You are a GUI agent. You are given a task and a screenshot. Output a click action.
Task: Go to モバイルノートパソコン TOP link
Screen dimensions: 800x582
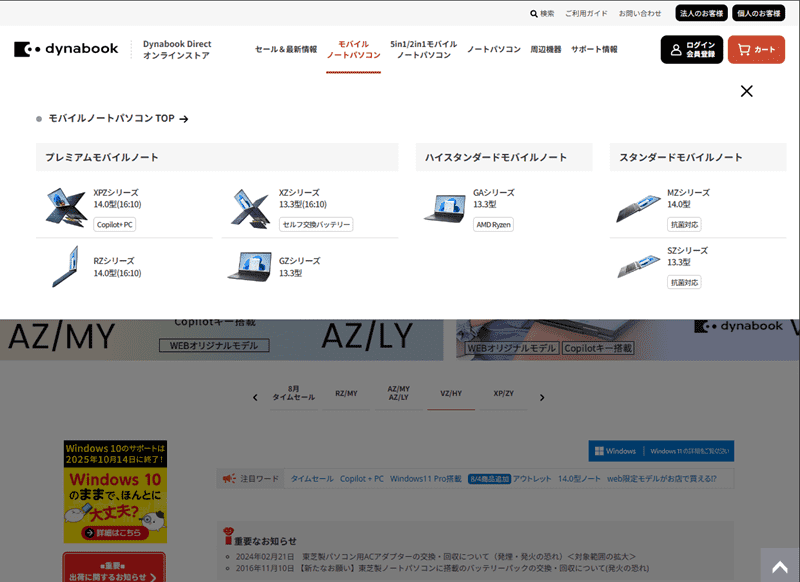118,118
